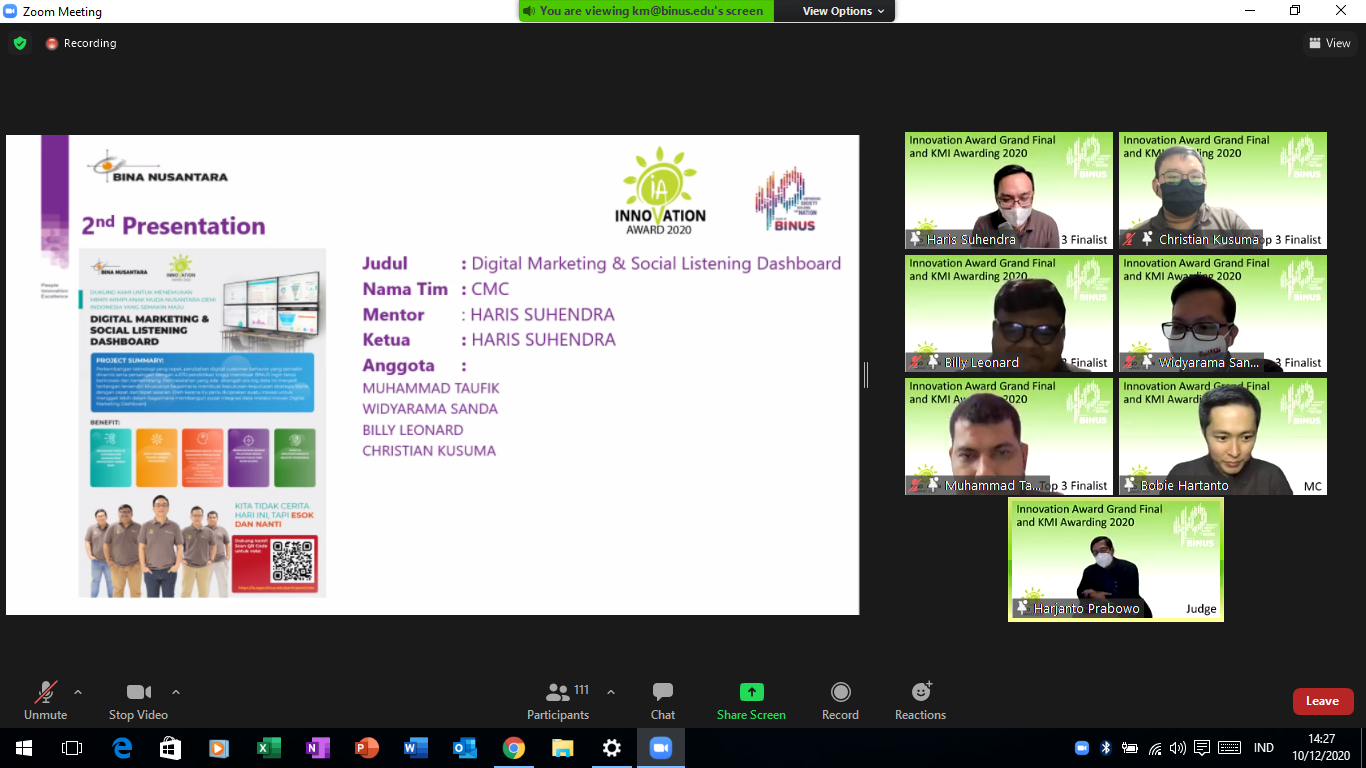Click the Zoom tray icon in system tray
This screenshot has height=768, width=1366.
(1082, 748)
